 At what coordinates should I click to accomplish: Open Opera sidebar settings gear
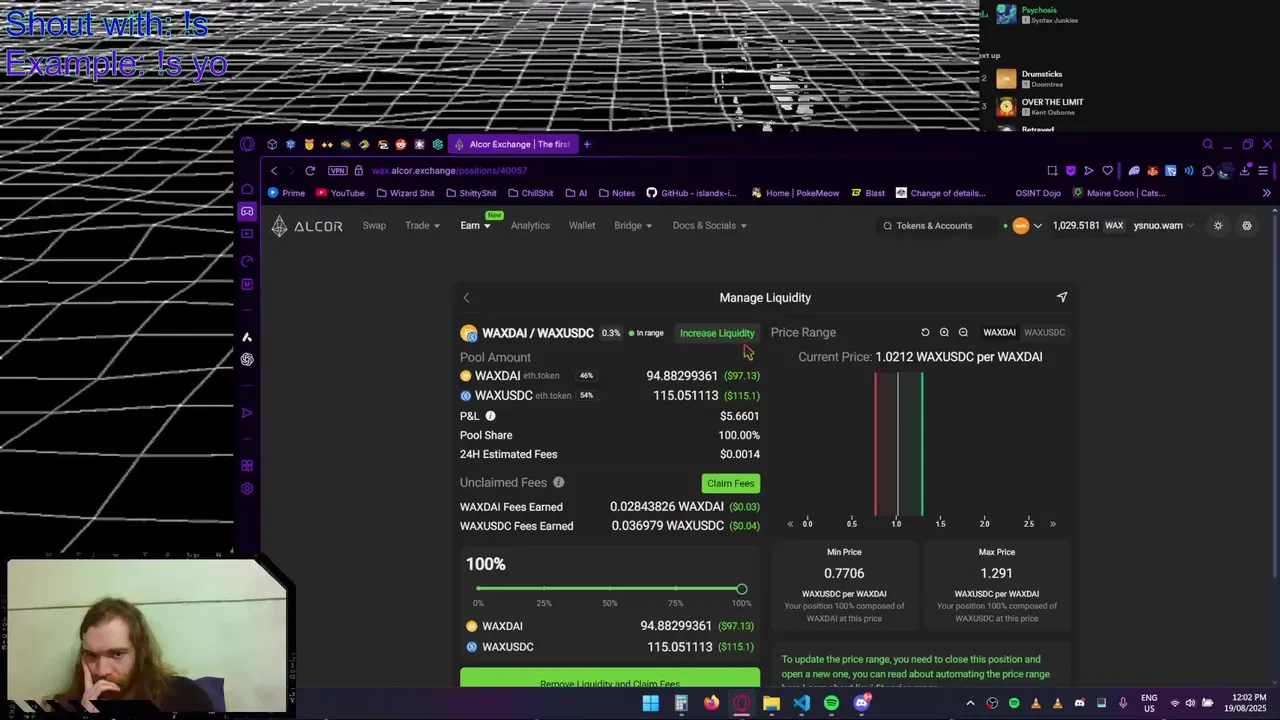247,488
